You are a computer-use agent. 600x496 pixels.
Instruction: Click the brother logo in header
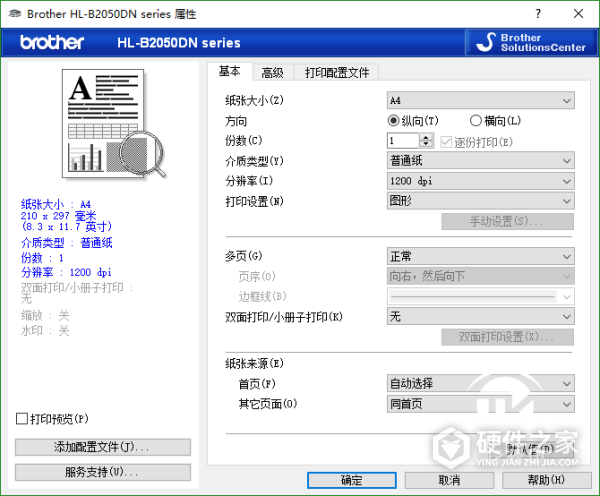click(x=52, y=42)
